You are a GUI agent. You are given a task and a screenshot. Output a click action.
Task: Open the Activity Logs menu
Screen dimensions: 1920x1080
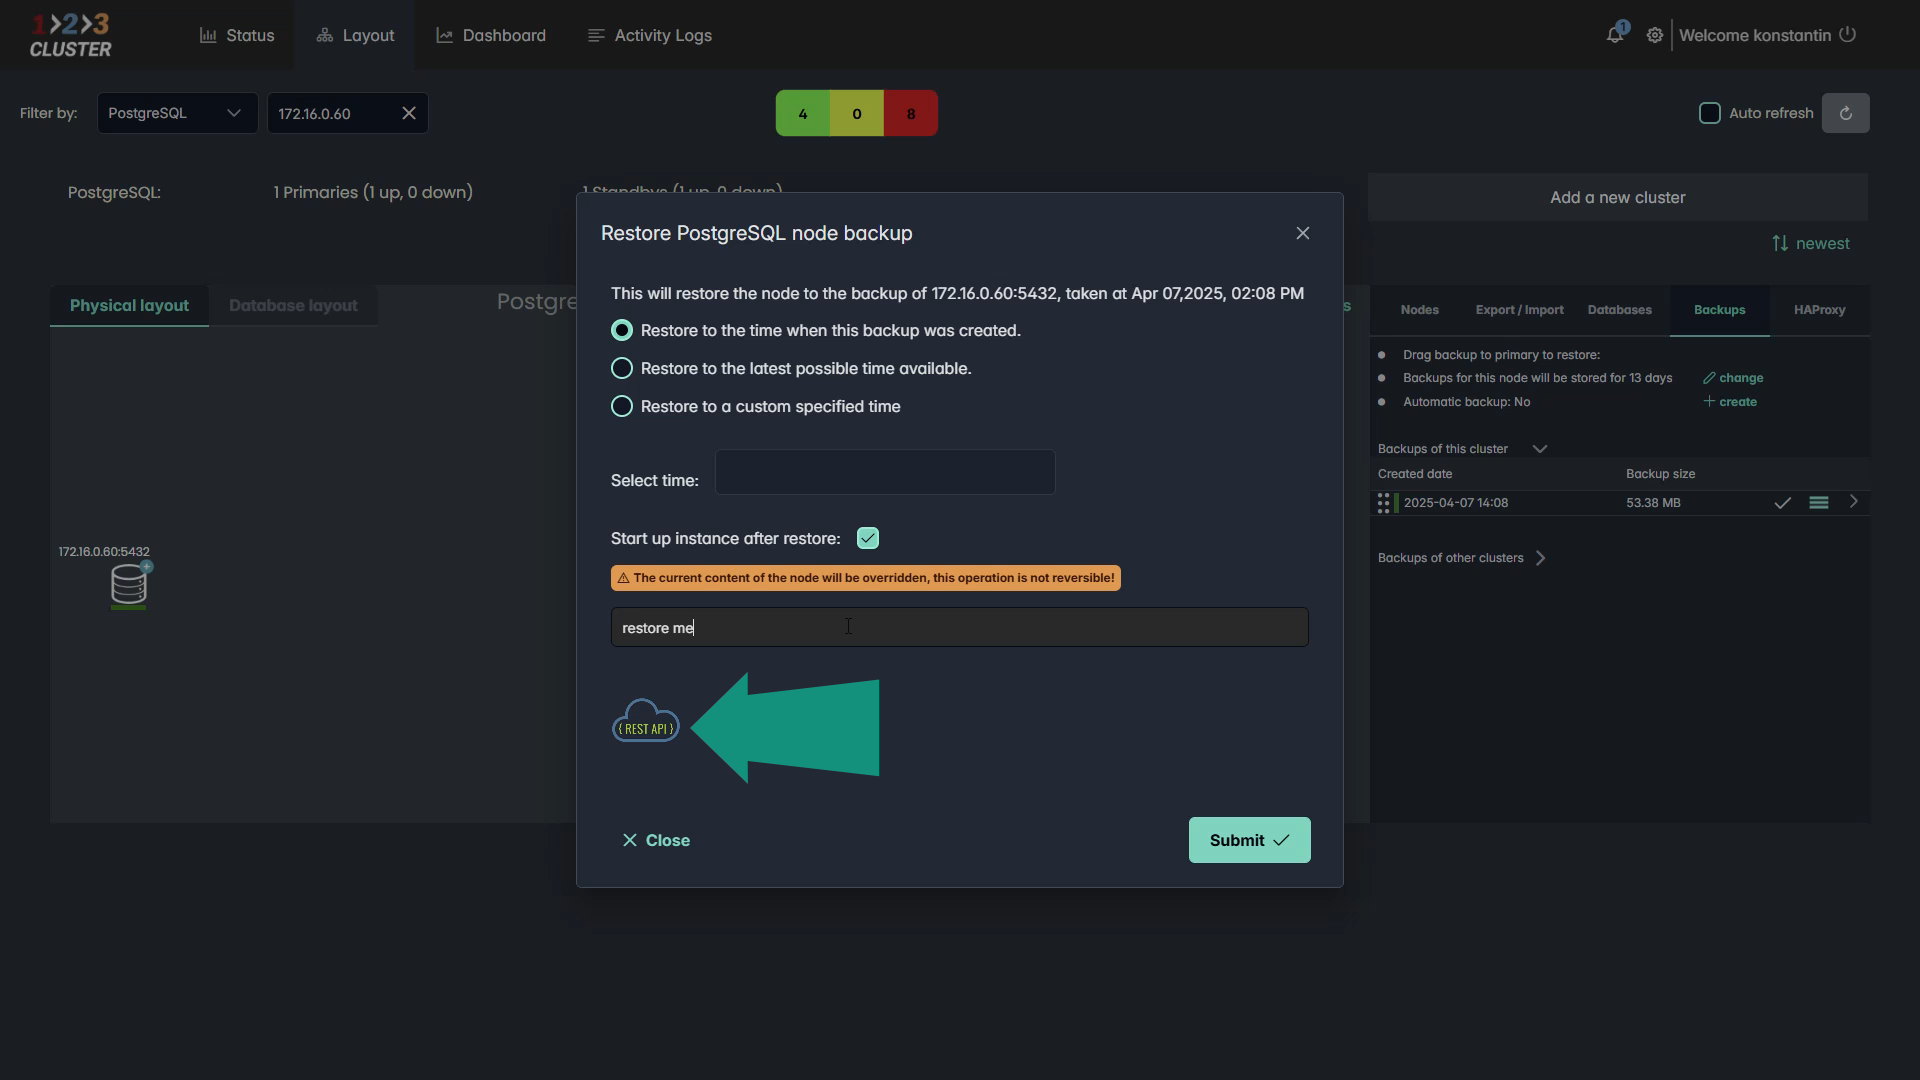(650, 35)
